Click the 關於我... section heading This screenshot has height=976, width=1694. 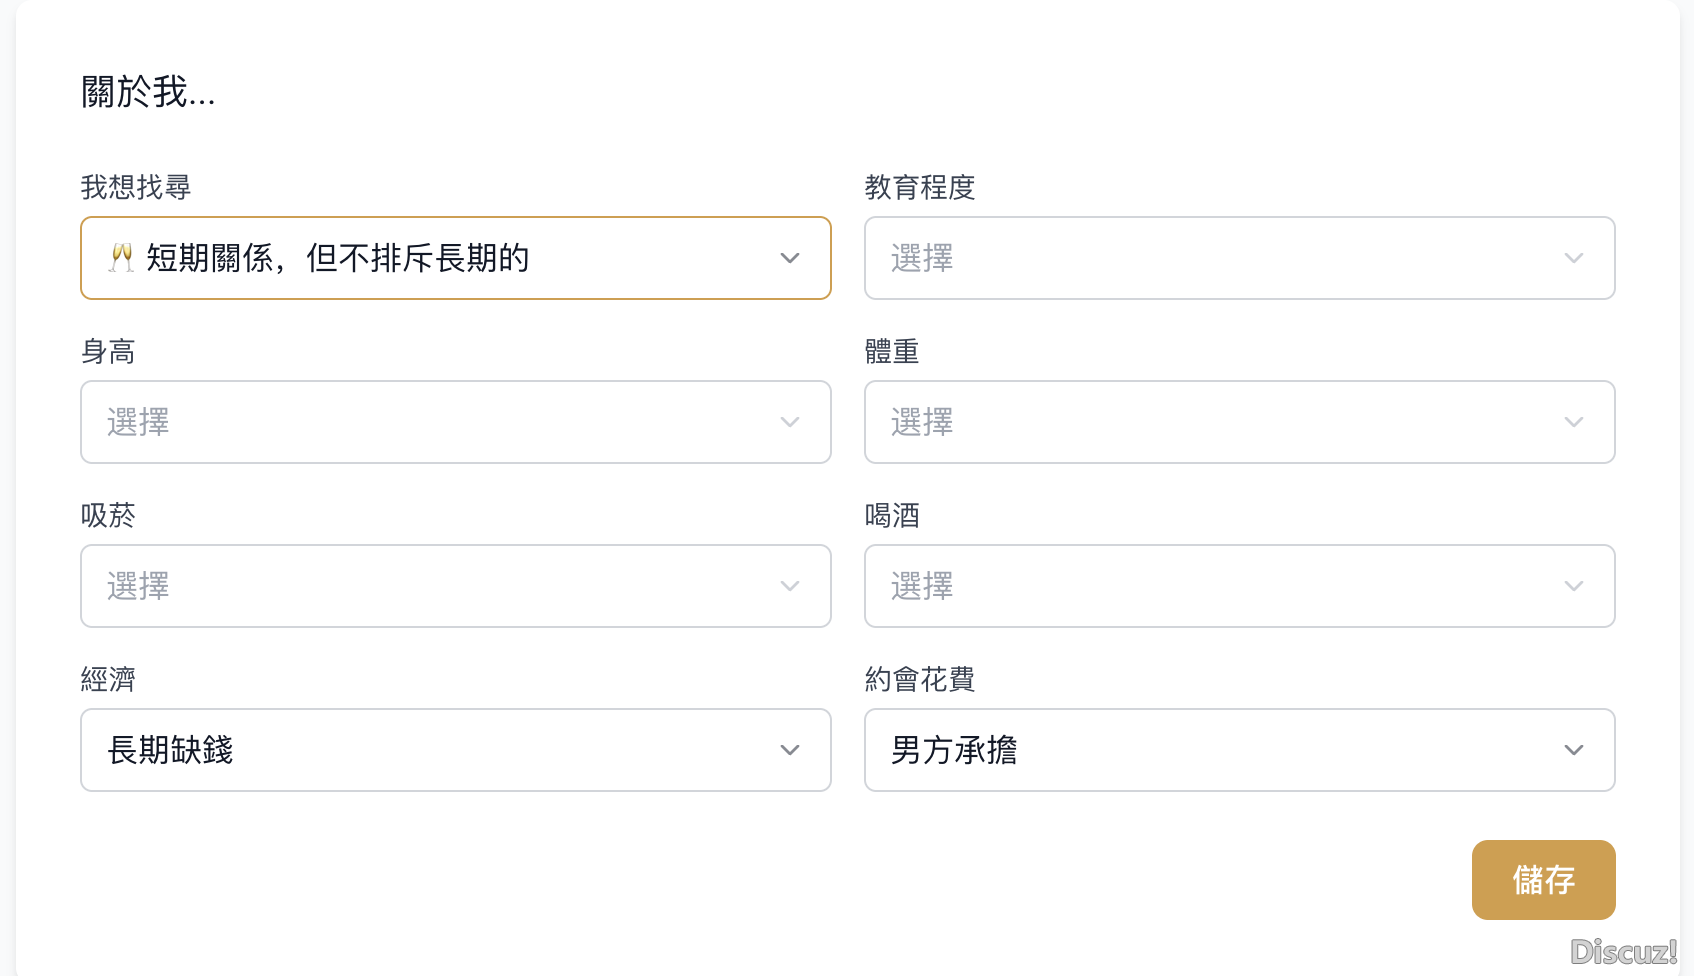point(148,92)
